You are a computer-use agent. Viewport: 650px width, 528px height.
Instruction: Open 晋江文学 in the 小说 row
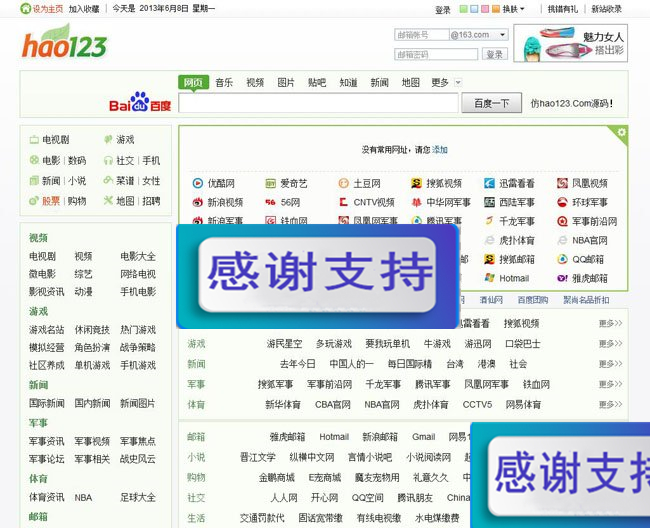point(257,457)
